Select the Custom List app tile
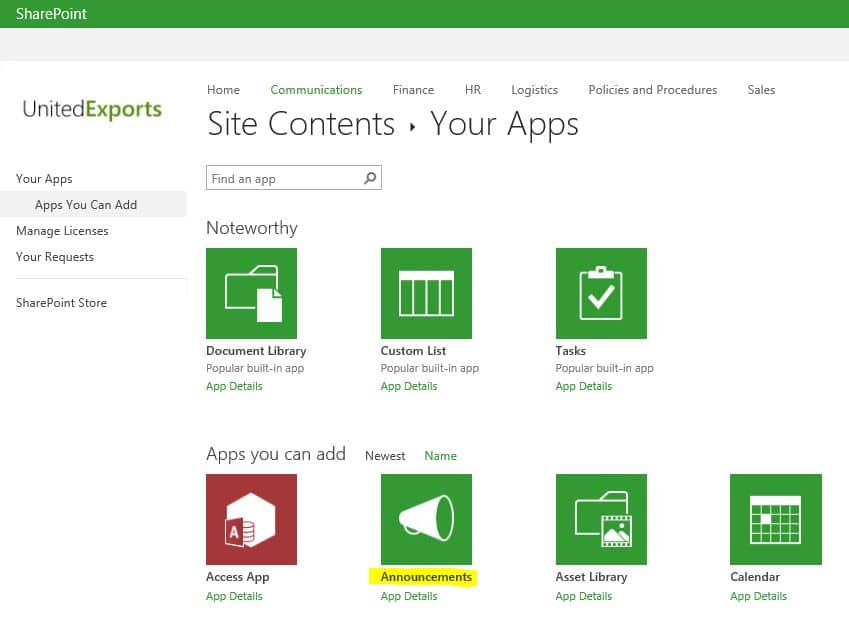849x636 pixels. tap(426, 293)
